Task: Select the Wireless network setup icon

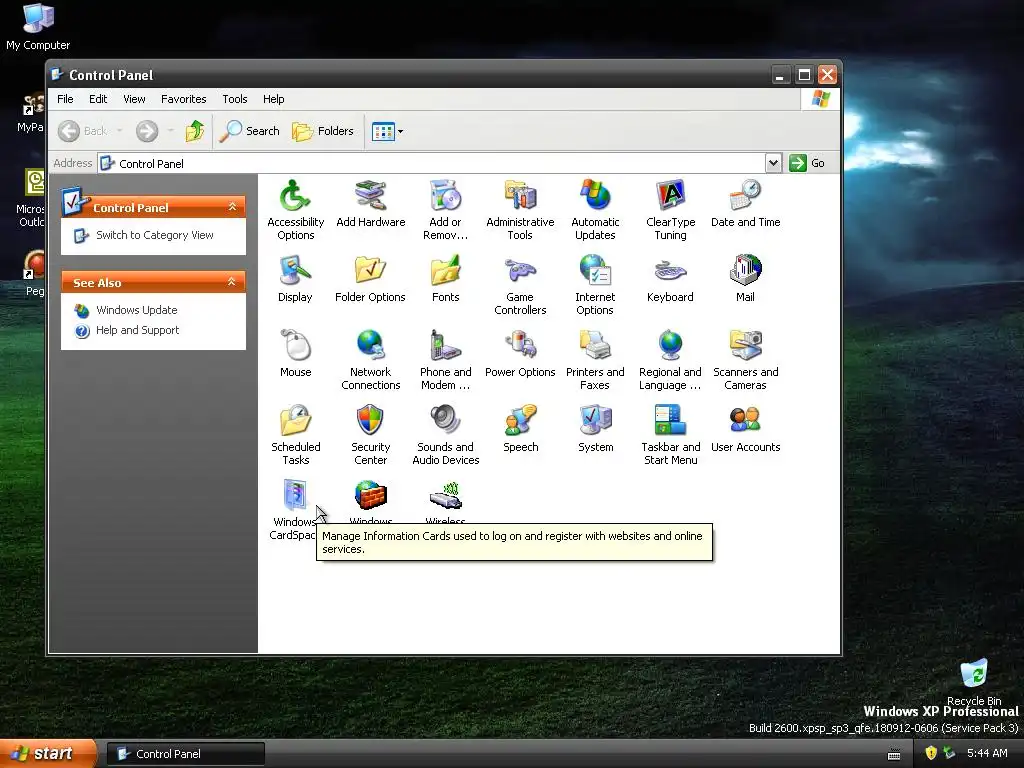Action: tap(445, 496)
